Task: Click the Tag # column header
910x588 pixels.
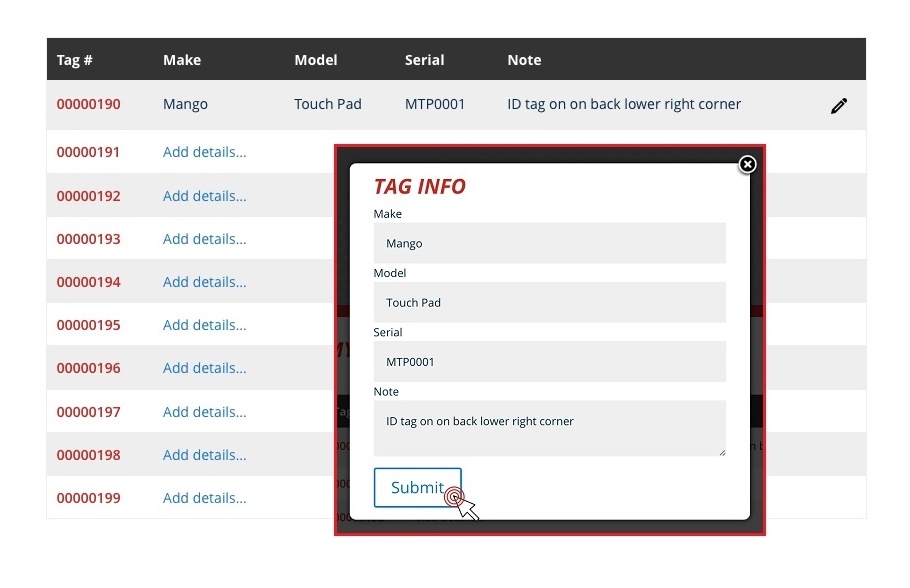Action: [75, 60]
